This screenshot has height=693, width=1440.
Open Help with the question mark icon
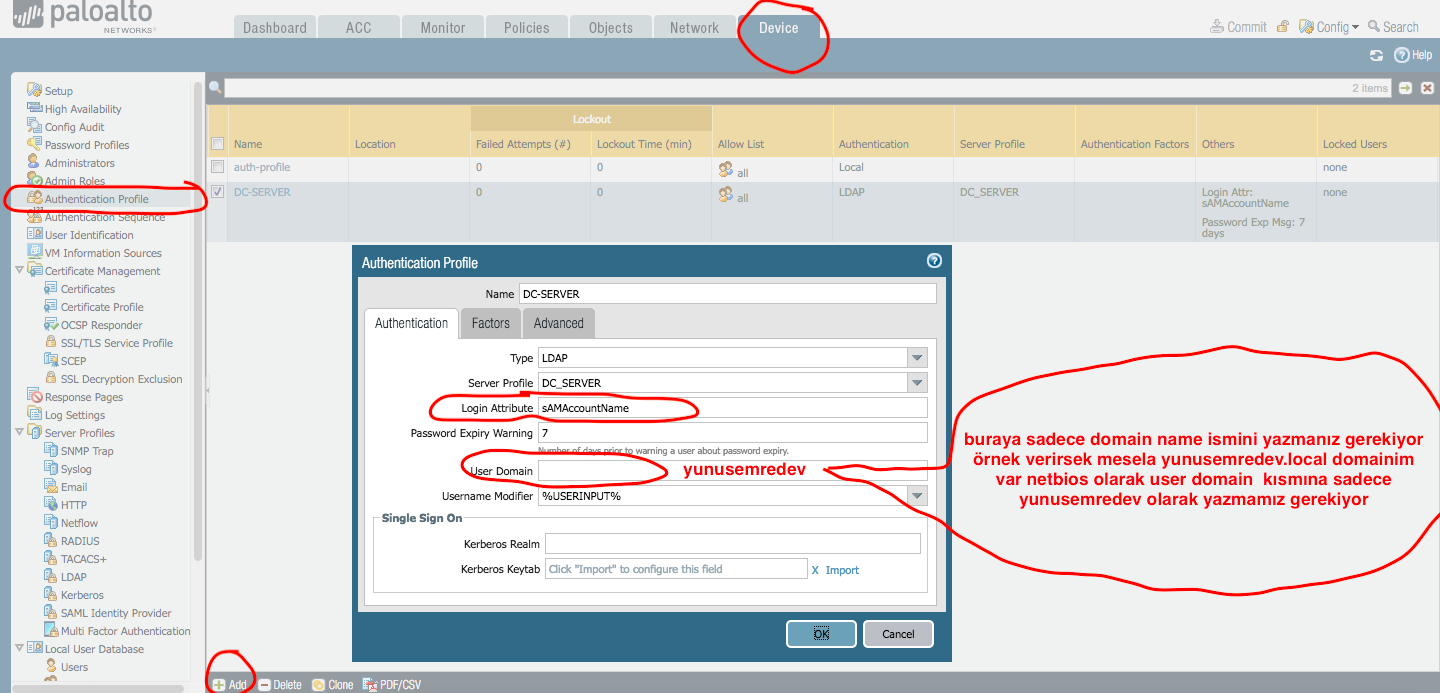coord(1402,56)
